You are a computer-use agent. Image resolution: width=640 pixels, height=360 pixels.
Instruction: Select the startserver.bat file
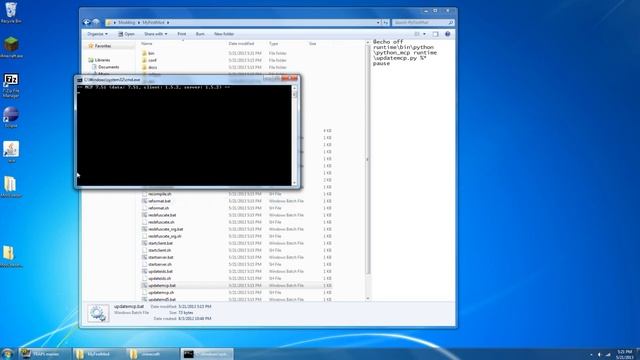(x=161, y=257)
